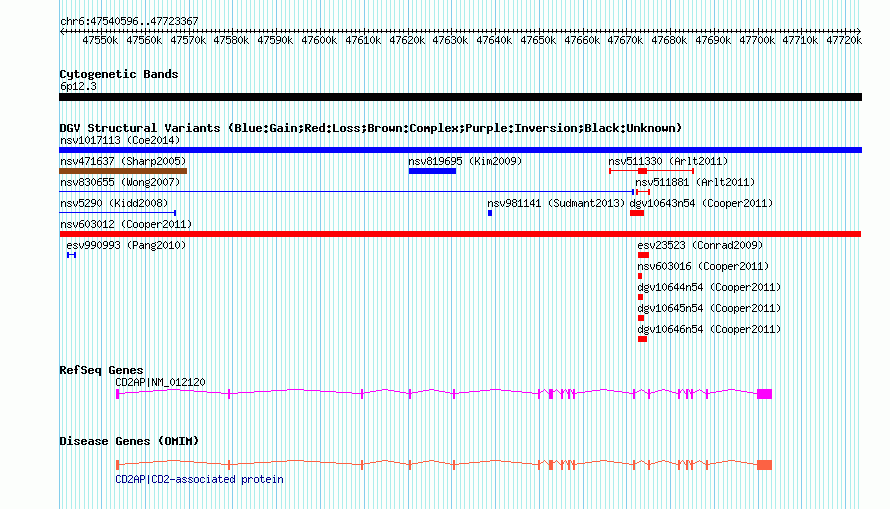Select the black 6p12.3 cytogenetic band bar

[460, 97]
